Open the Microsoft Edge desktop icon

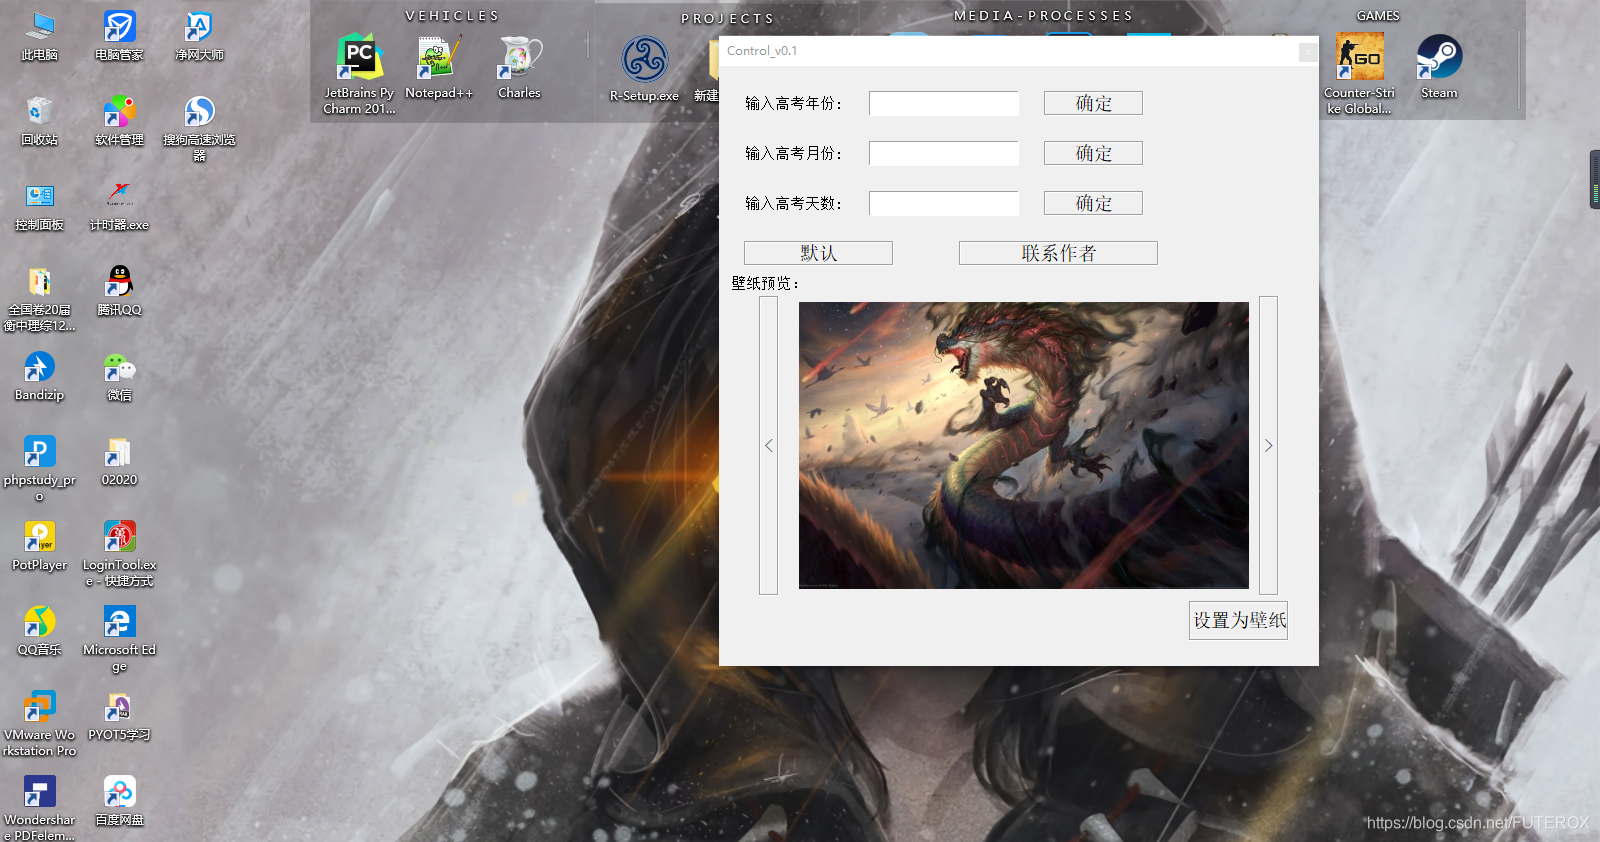[119, 638]
